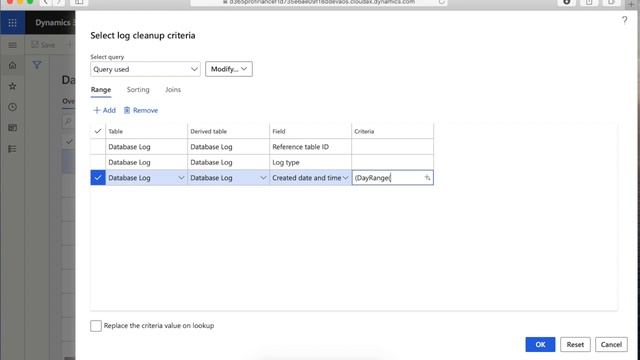This screenshot has width=640, height=360.
Task: Expand the Modify... dropdown button
Action: [229, 69]
